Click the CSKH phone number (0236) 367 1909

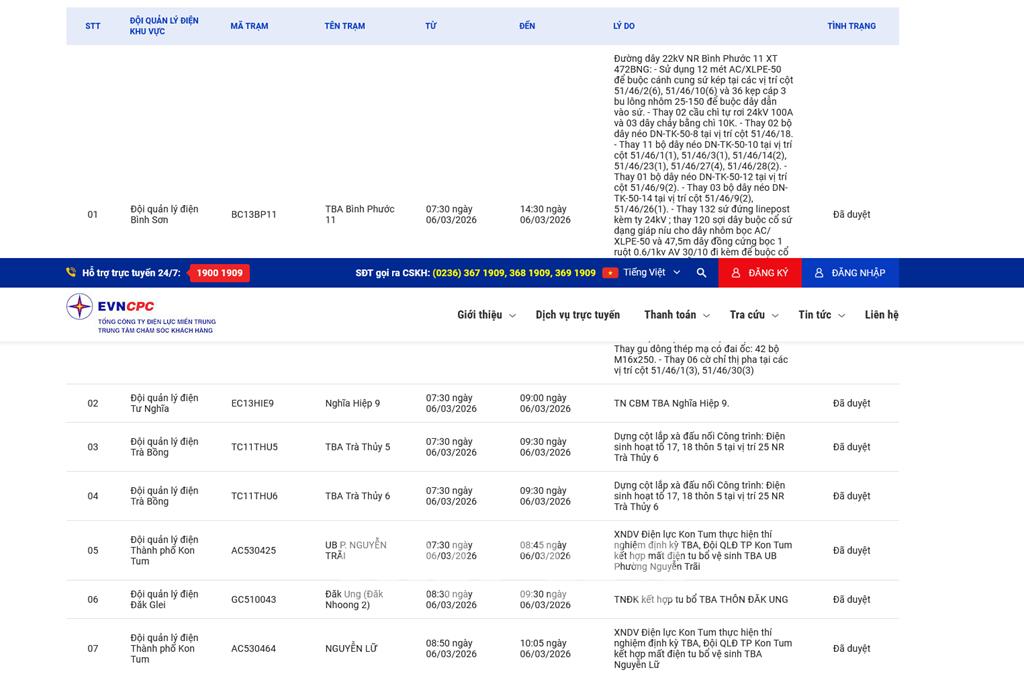(x=468, y=273)
